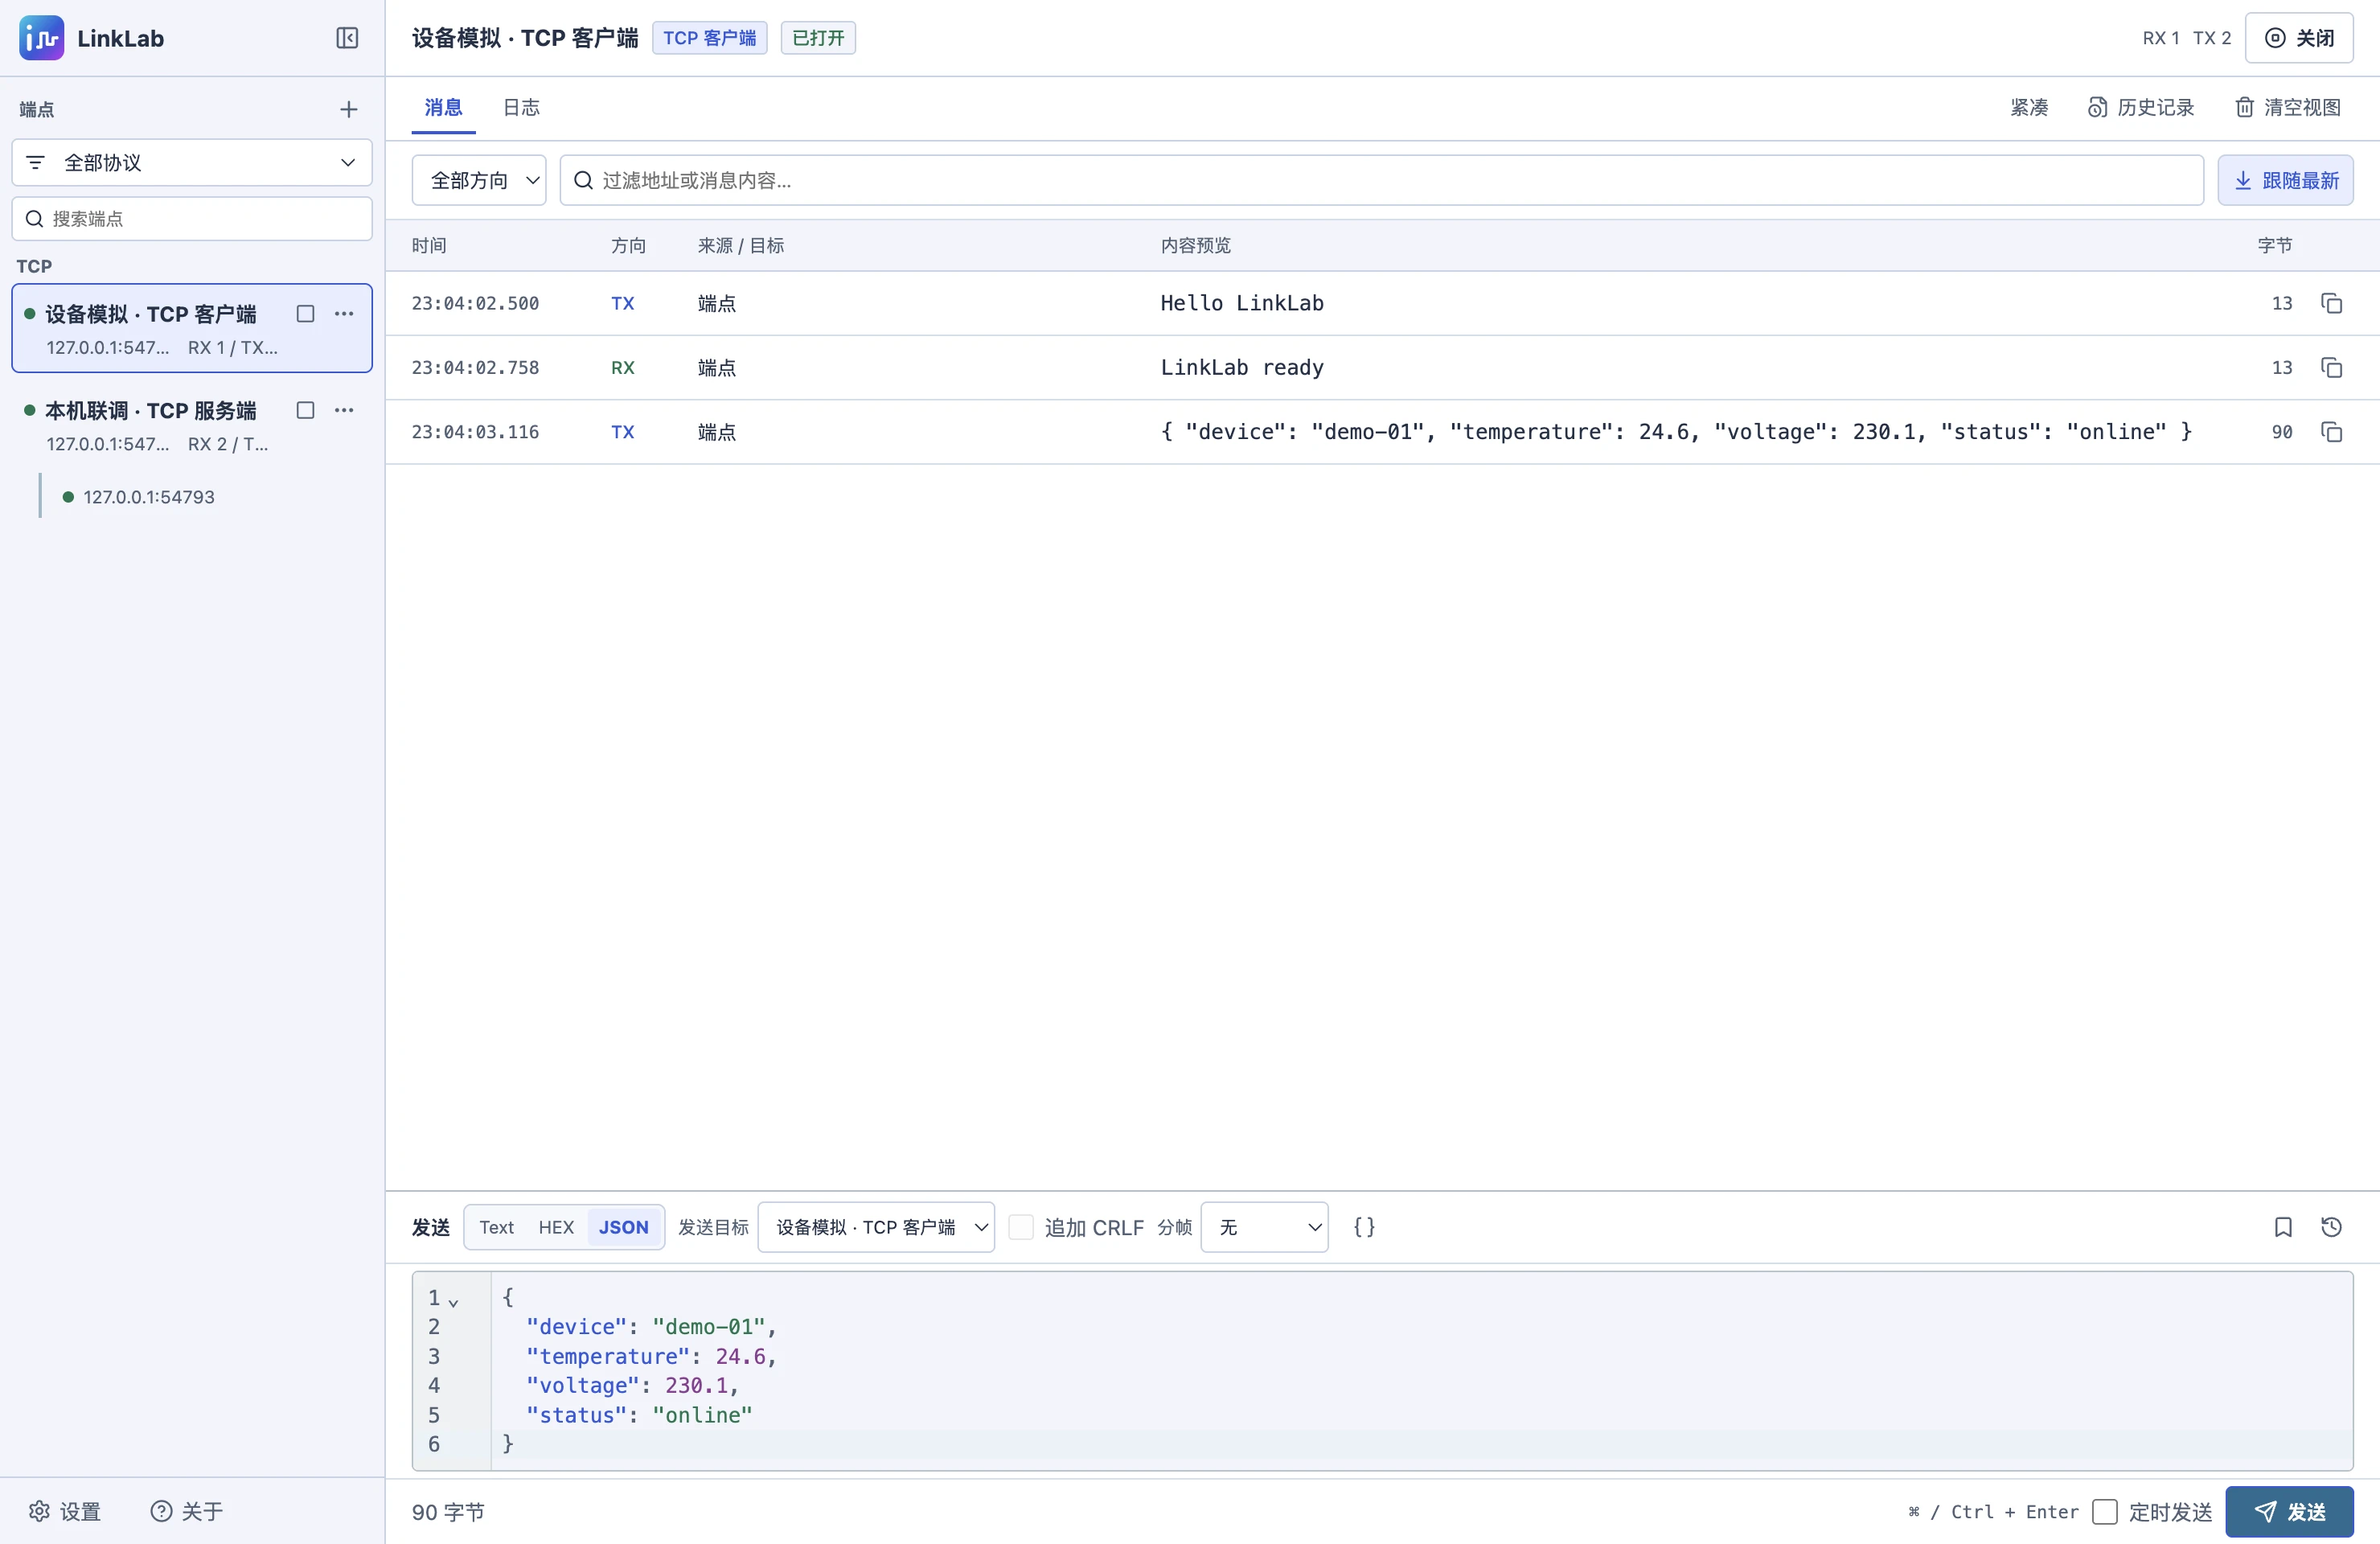Copy the JSON device message row
2380x1544 pixels.
coord(2331,432)
